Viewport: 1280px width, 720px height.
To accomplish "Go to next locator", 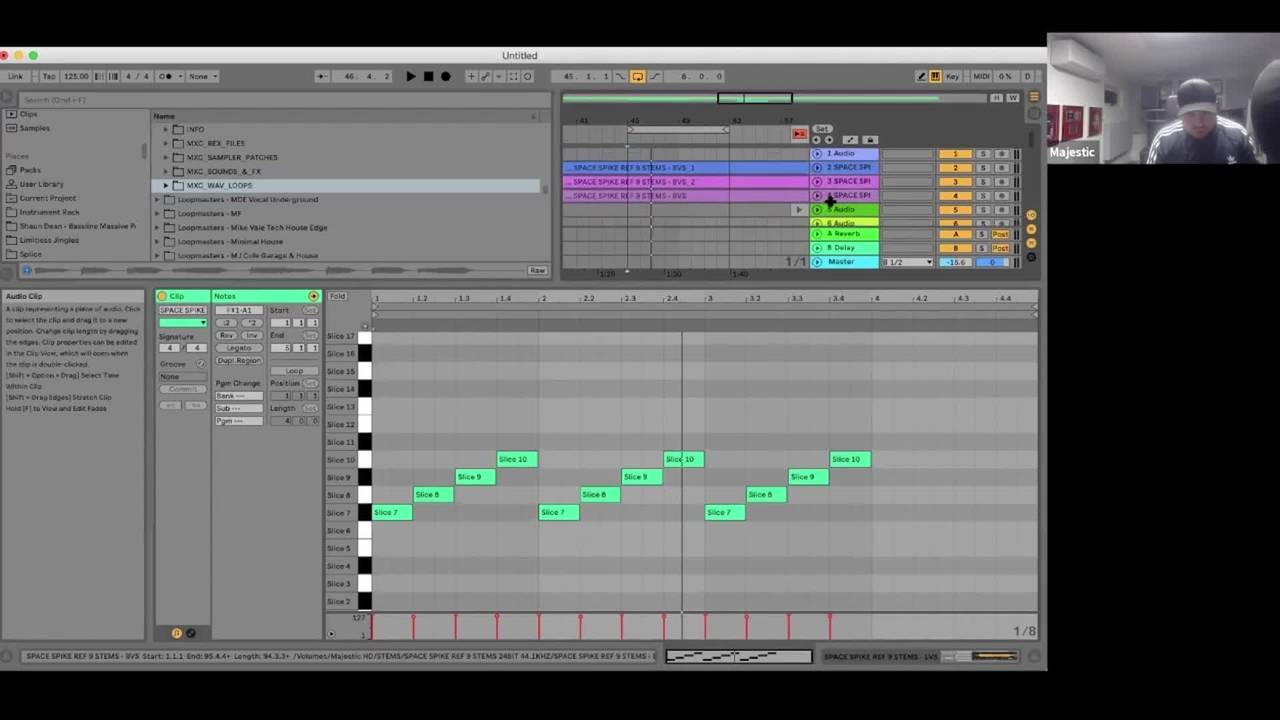I will pyautogui.click(x=828, y=140).
